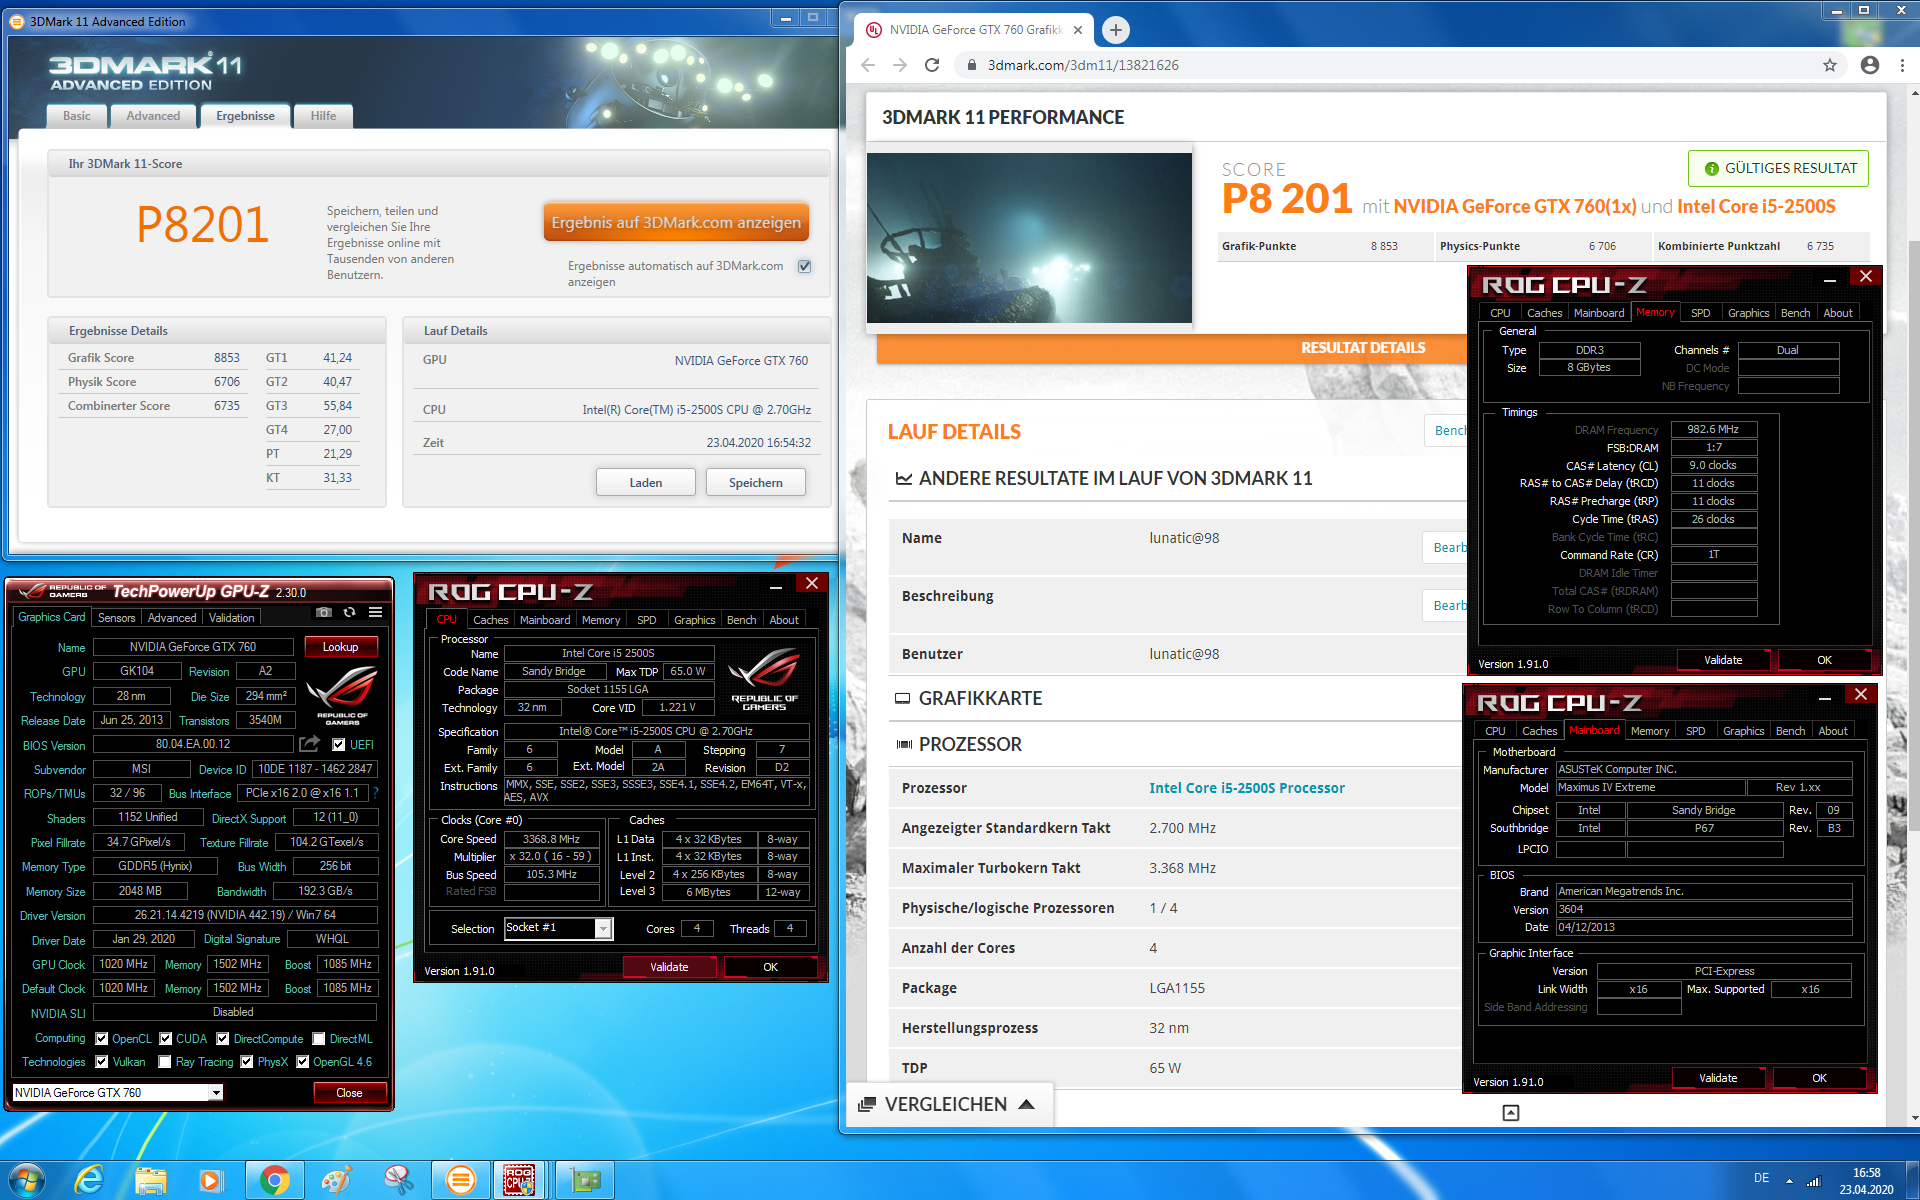Click the underwater benchmark thumbnail image
The width and height of the screenshot is (1920, 1200).
[1029, 238]
